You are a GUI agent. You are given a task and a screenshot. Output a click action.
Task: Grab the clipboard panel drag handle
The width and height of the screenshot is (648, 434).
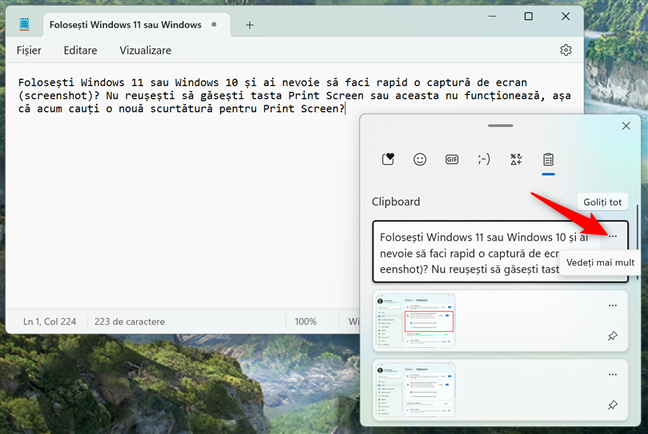tap(500, 126)
